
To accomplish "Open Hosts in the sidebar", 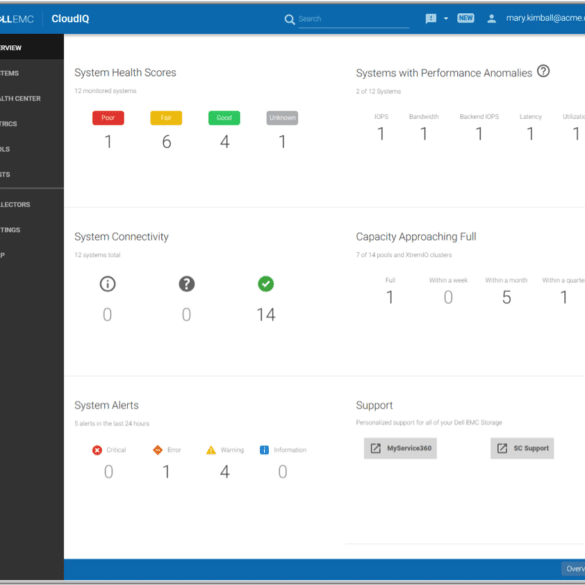I will pos(32,174).
